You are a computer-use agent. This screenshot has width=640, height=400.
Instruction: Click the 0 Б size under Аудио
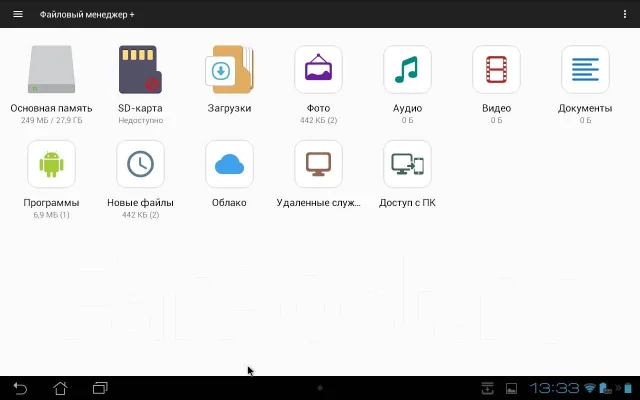click(407, 120)
